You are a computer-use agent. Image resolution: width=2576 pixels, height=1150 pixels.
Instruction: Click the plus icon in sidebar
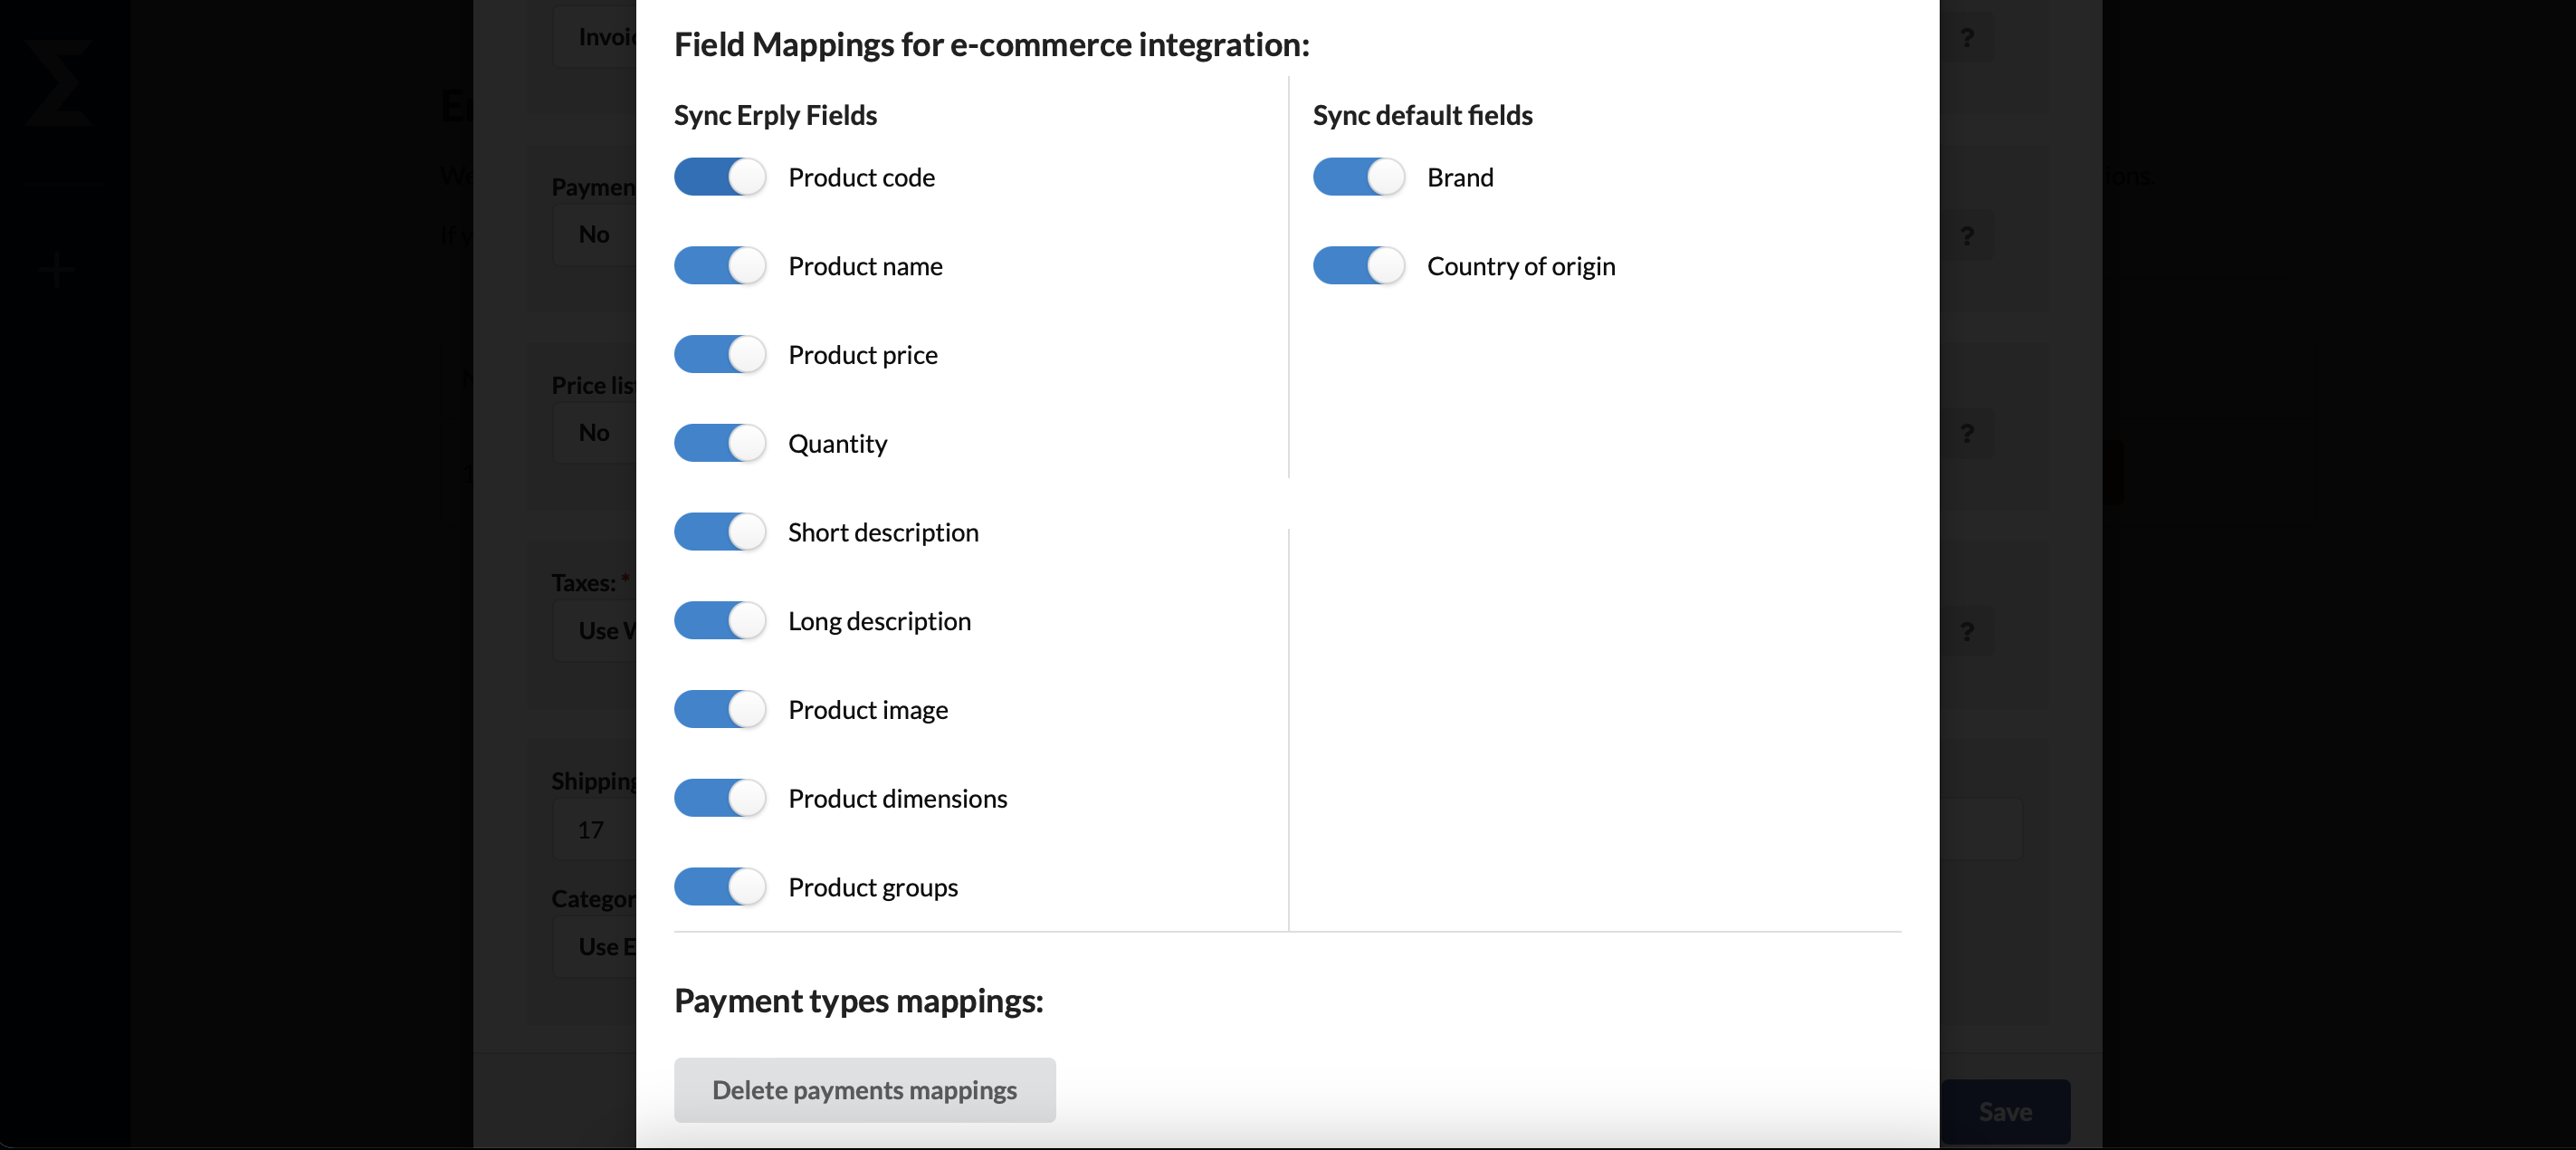click(57, 269)
